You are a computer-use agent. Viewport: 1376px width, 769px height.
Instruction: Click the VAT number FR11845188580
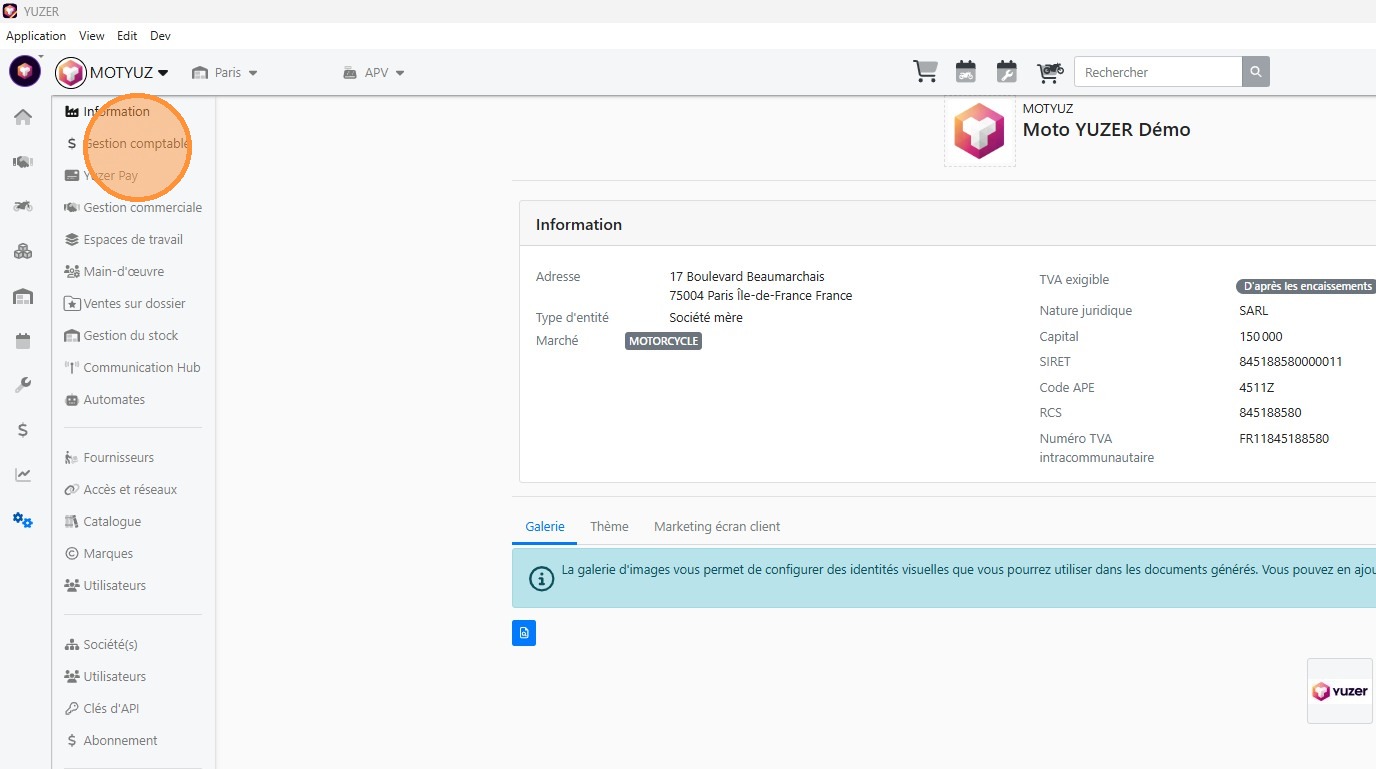(x=1284, y=438)
